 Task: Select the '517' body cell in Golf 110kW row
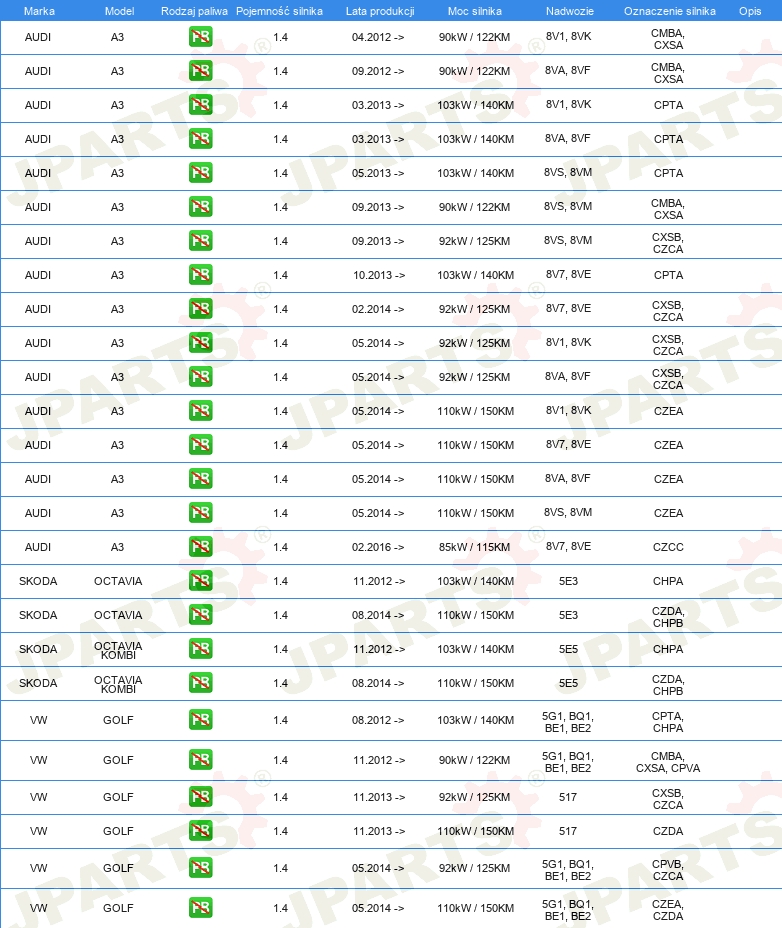[x=568, y=832]
